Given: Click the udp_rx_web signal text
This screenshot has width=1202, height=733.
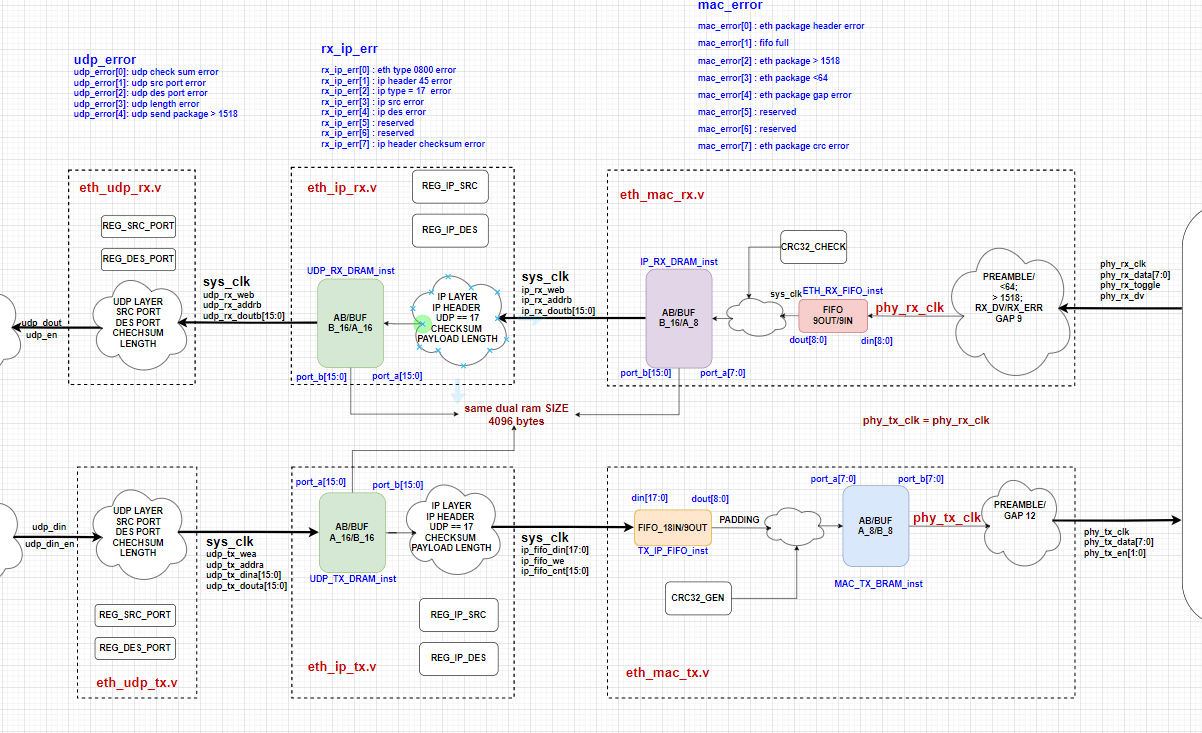Looking at the screenshot, I should pos(229,294).
